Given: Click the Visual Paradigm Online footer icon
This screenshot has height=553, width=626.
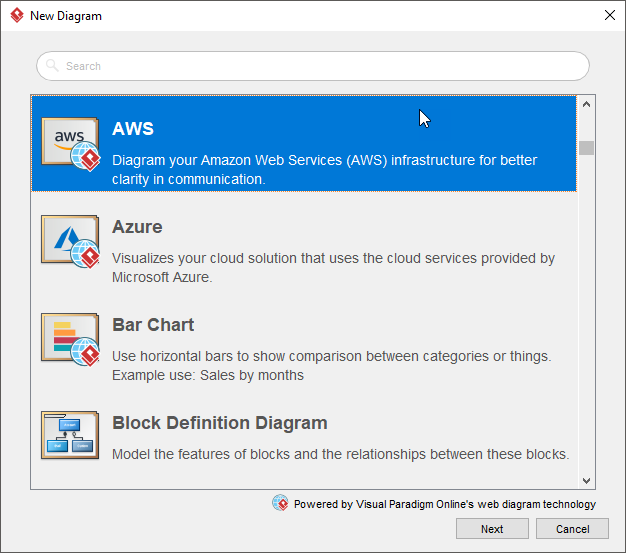Looking at the screenshot, I should pos(280,503).
